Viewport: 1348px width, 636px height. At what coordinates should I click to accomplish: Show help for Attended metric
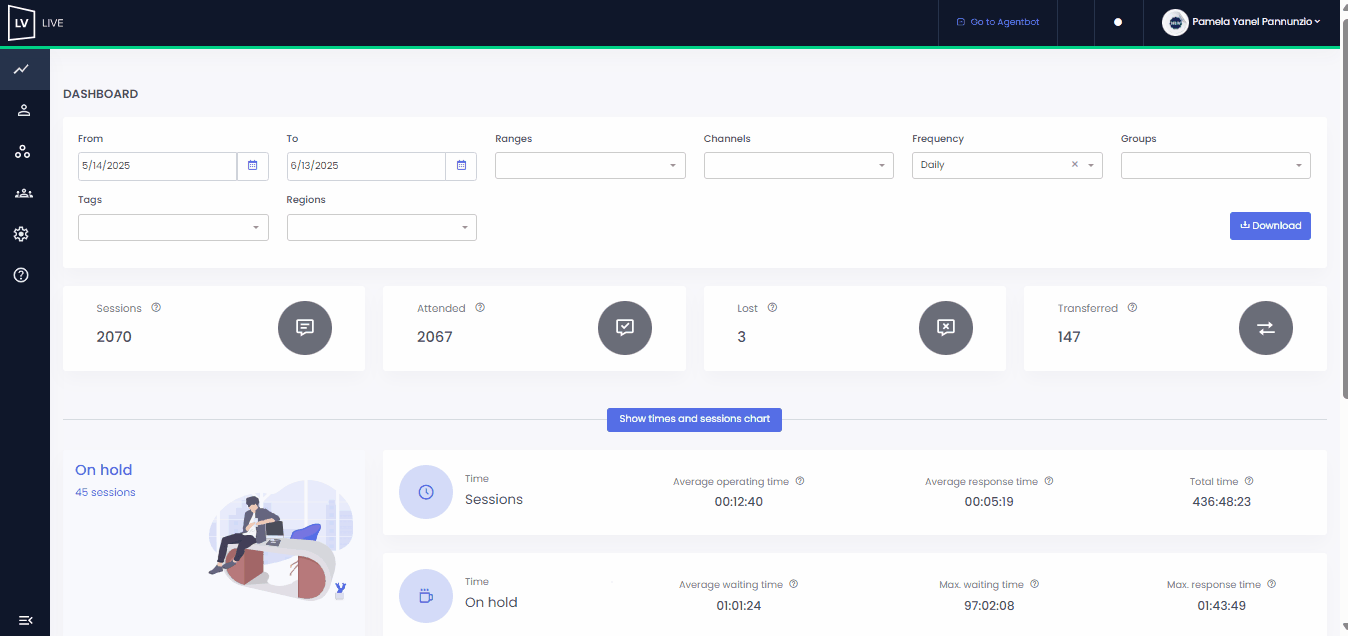coord(480,308)
